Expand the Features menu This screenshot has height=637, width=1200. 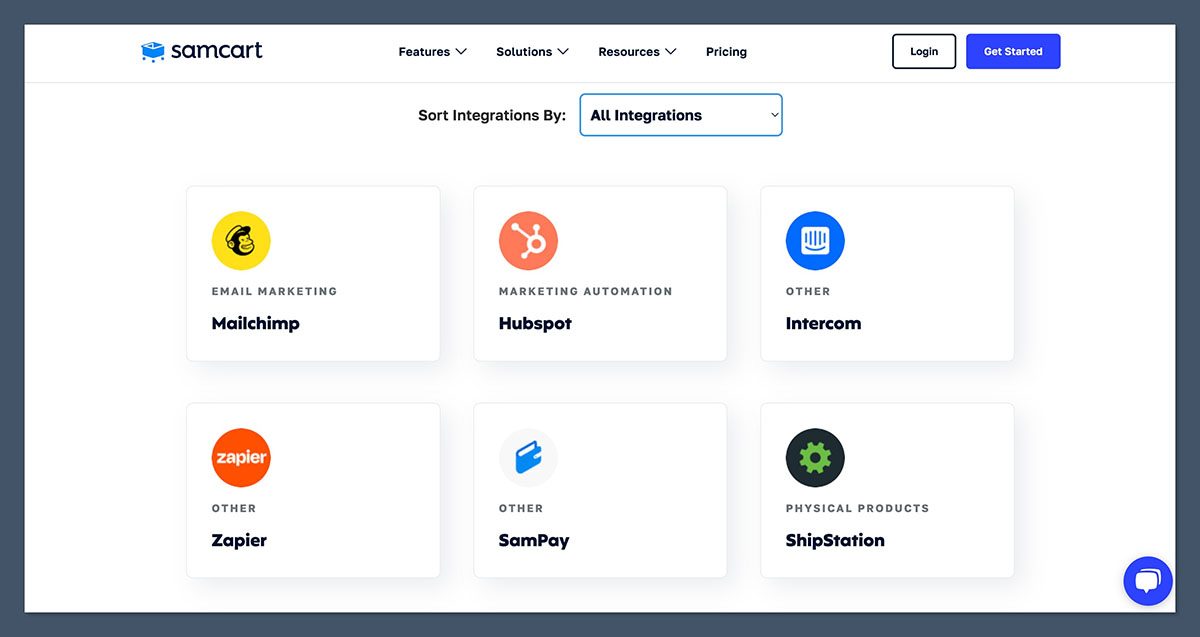[x=432, y=51]
